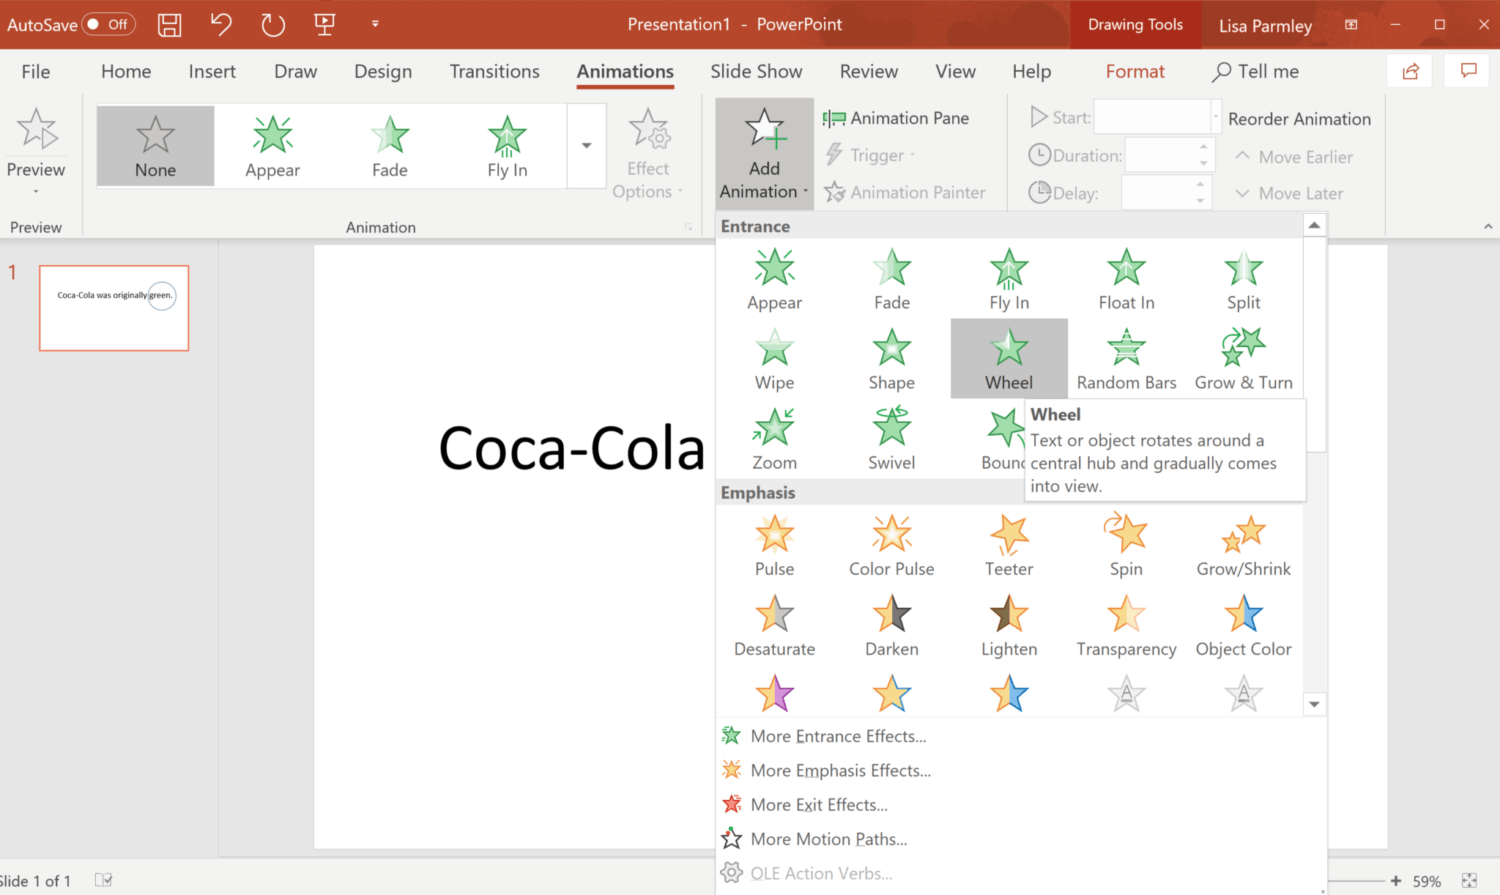Click the Redo arrow icon
1500x895 pixels.
[272, 24]
